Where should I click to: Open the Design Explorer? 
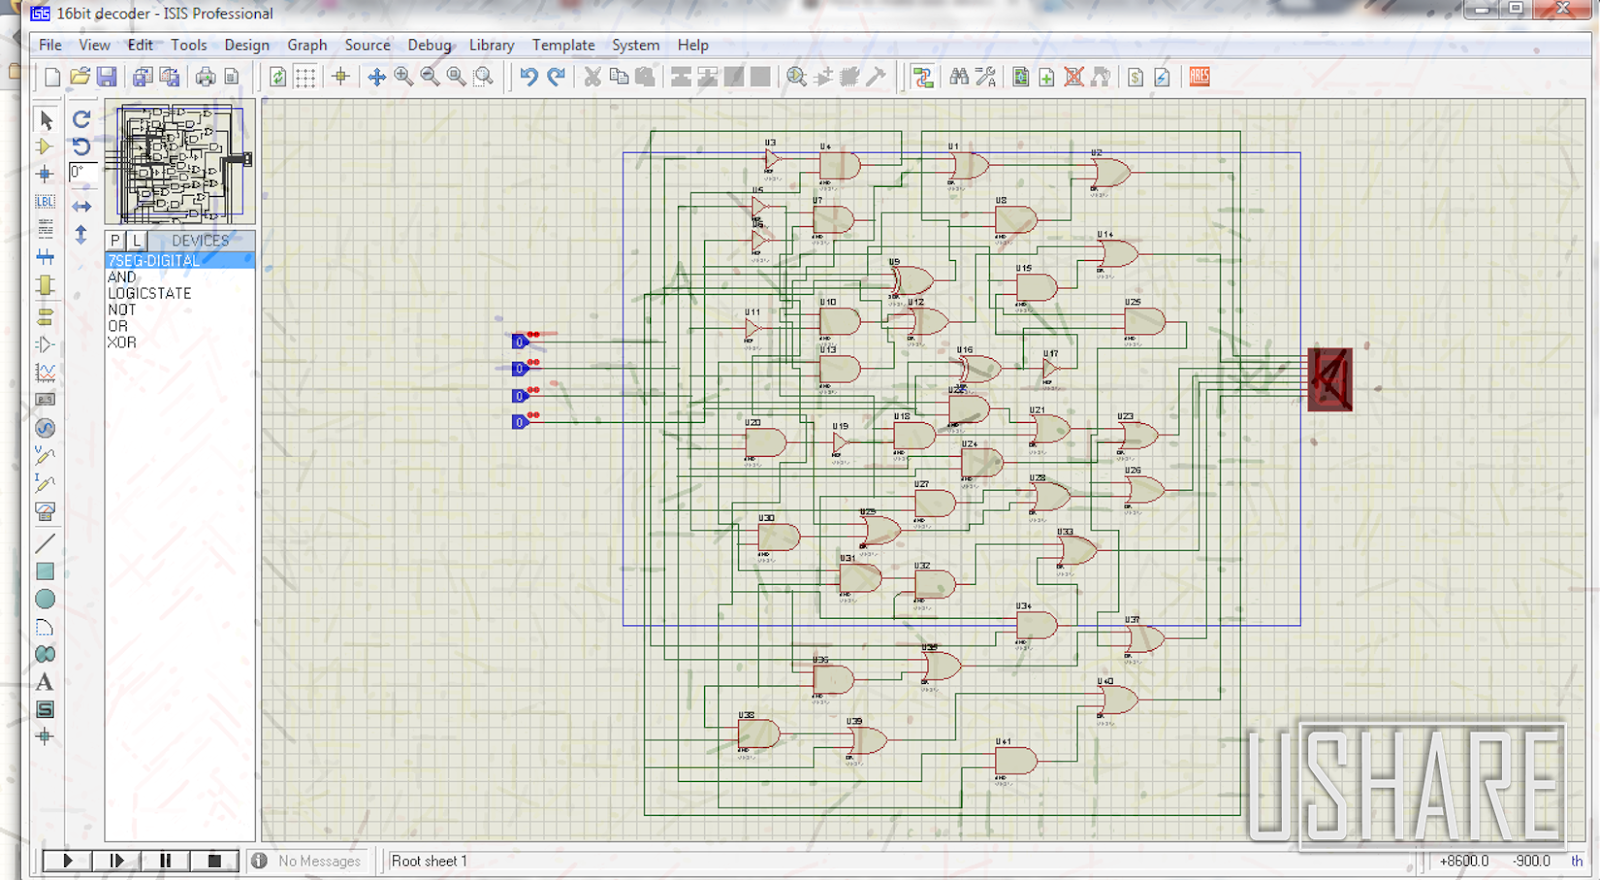pyautogui.click(x=1020, y=77)
